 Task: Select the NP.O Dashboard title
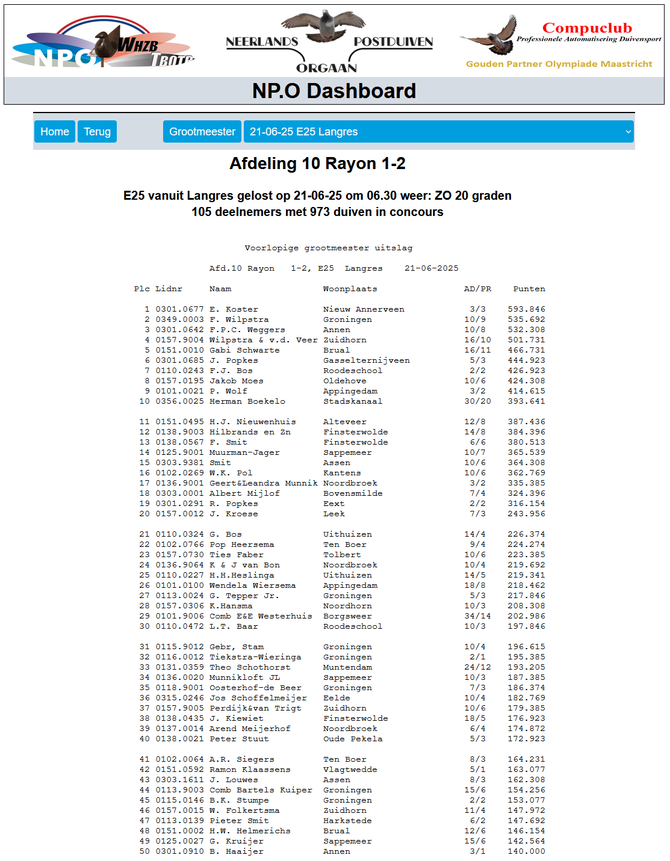click(x=334, y=91)
